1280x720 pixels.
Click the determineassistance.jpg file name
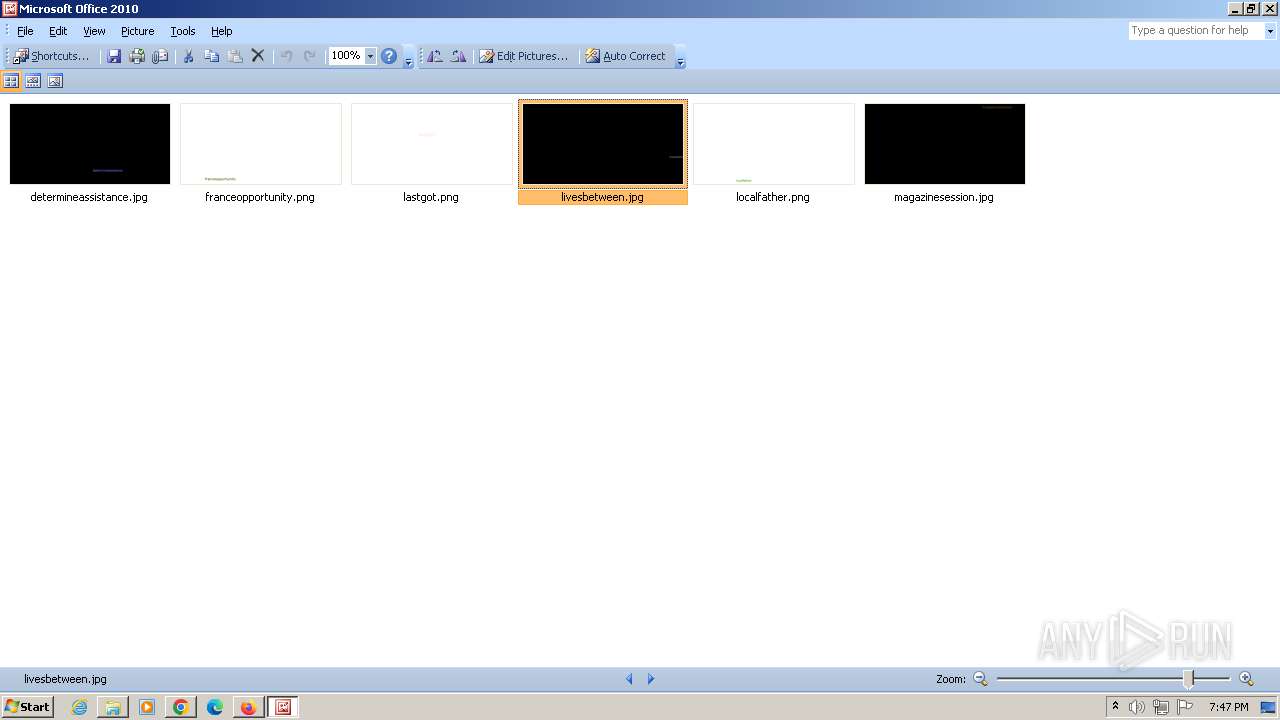tap(89, 197)
